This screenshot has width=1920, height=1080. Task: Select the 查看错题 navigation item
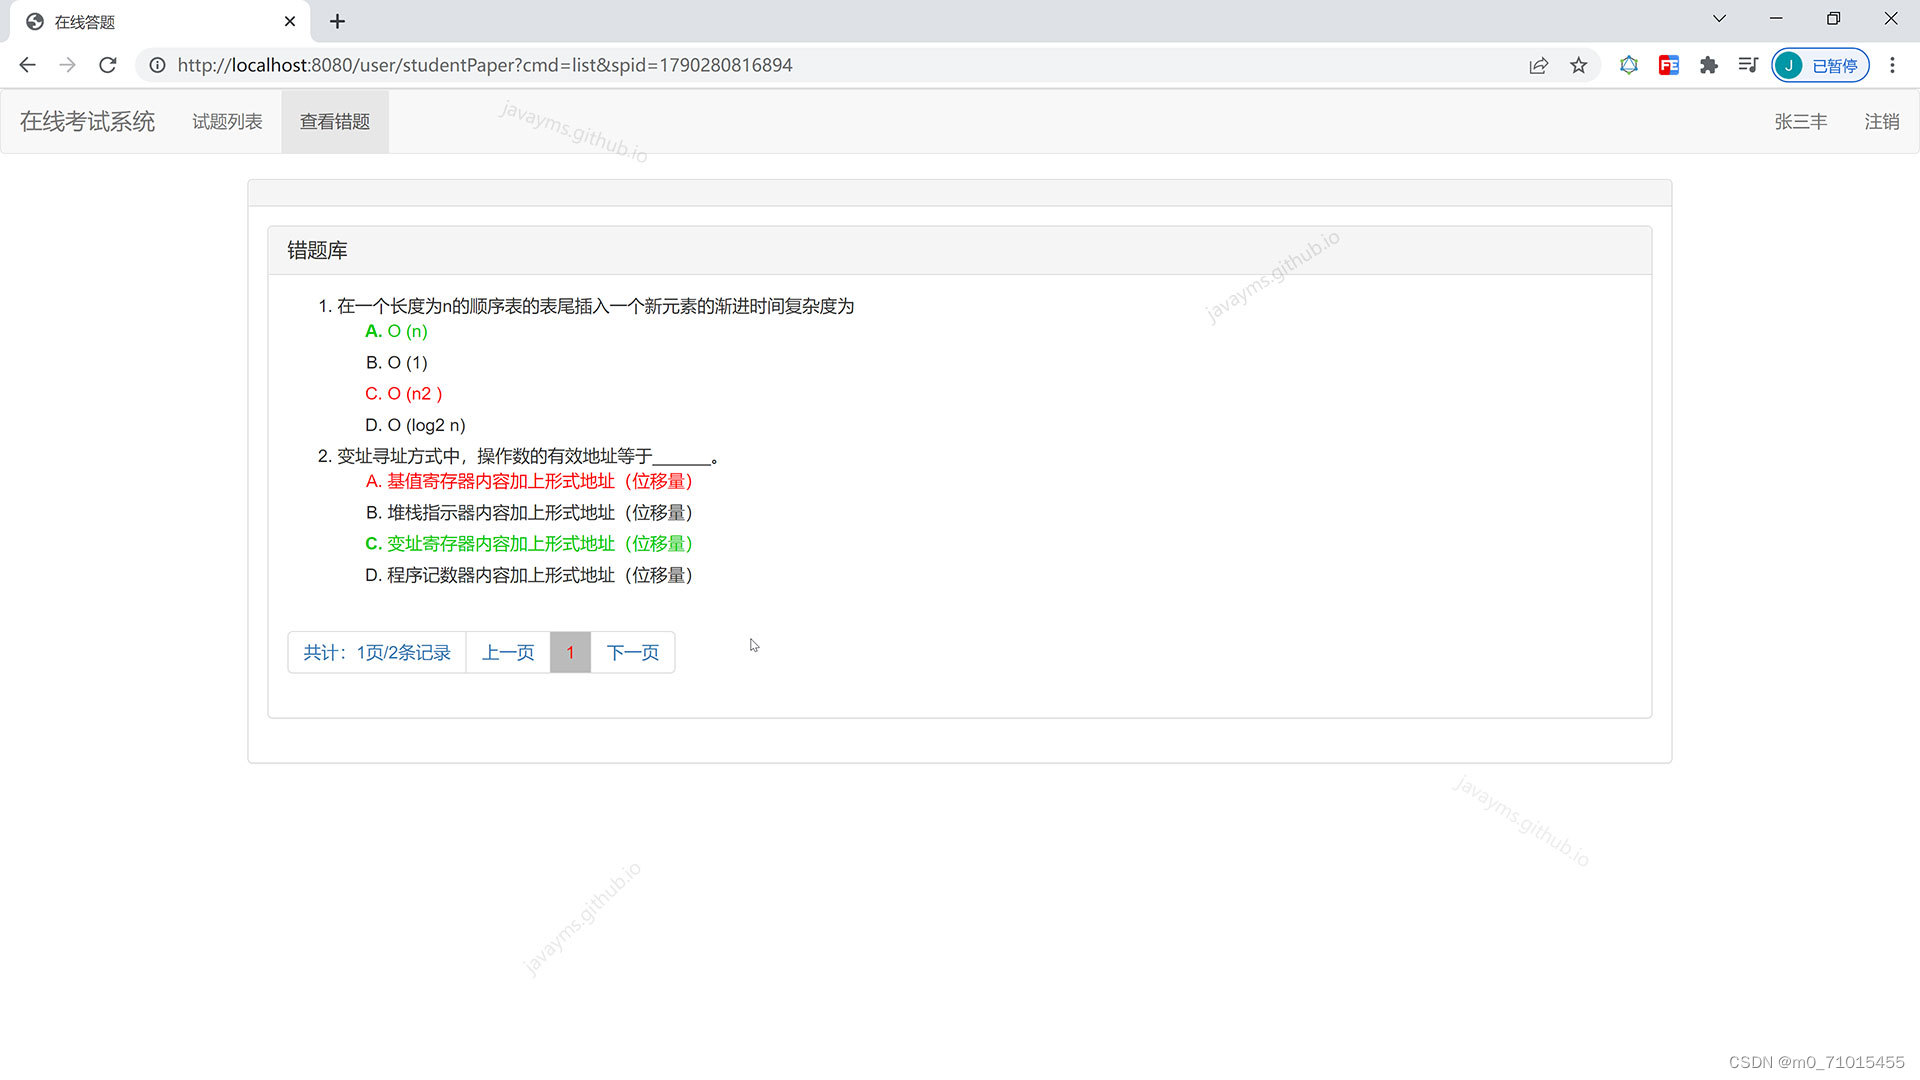pos(335,121)
